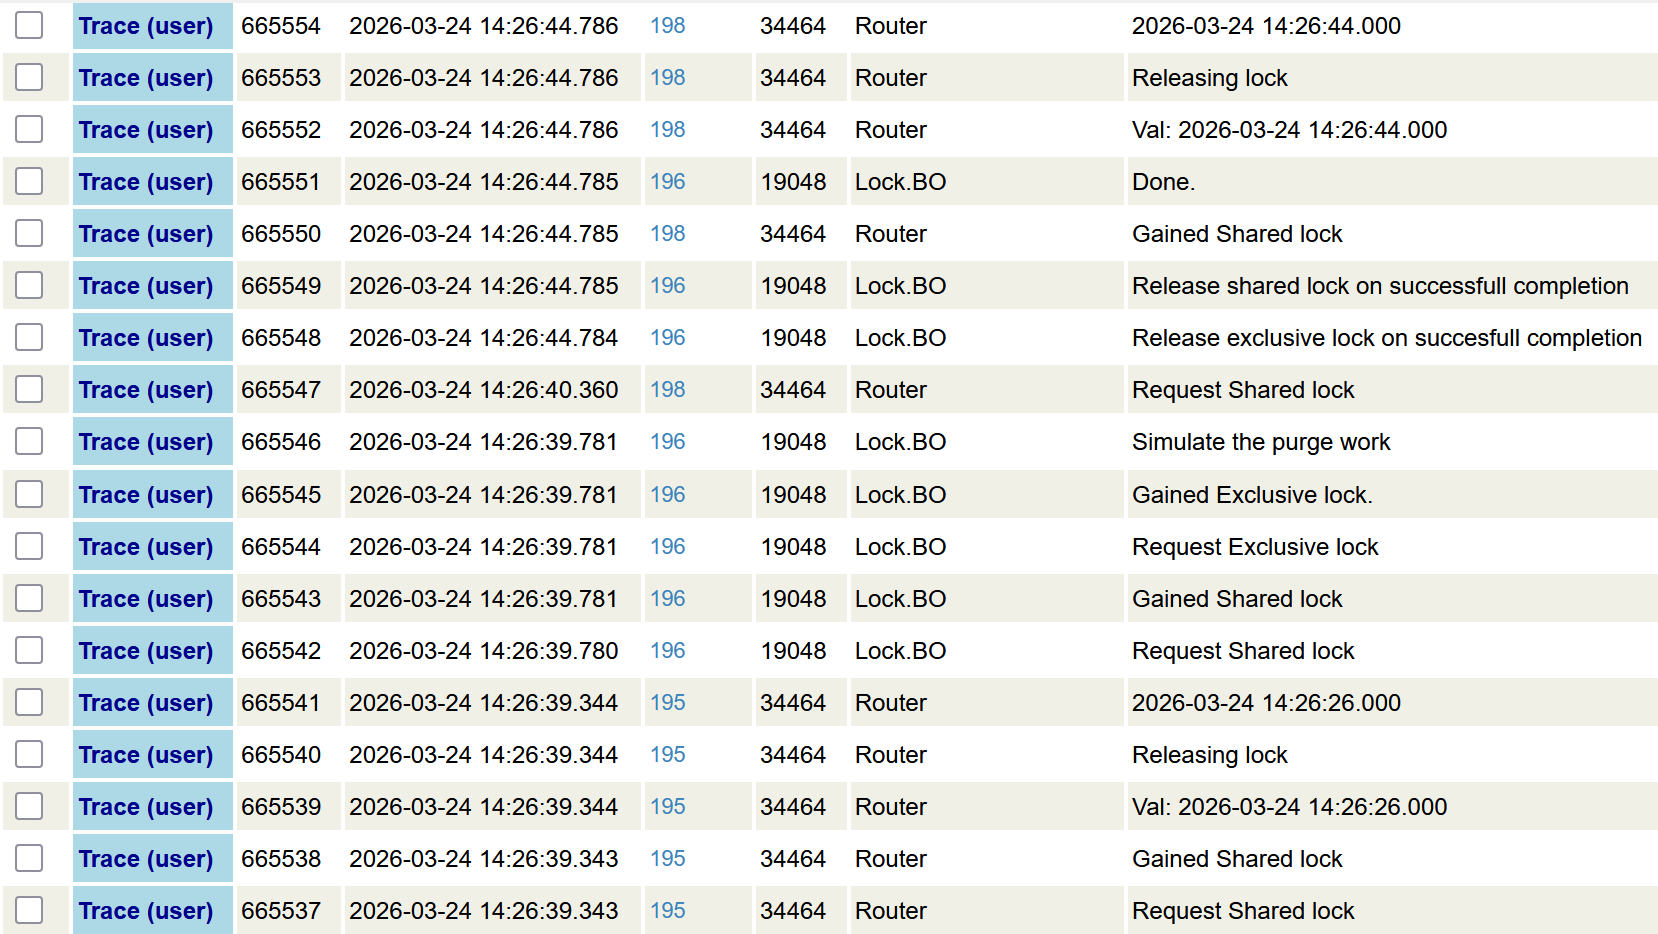
Task: Mark the checkbox next to entry 665541
Action: pos(29,702)
